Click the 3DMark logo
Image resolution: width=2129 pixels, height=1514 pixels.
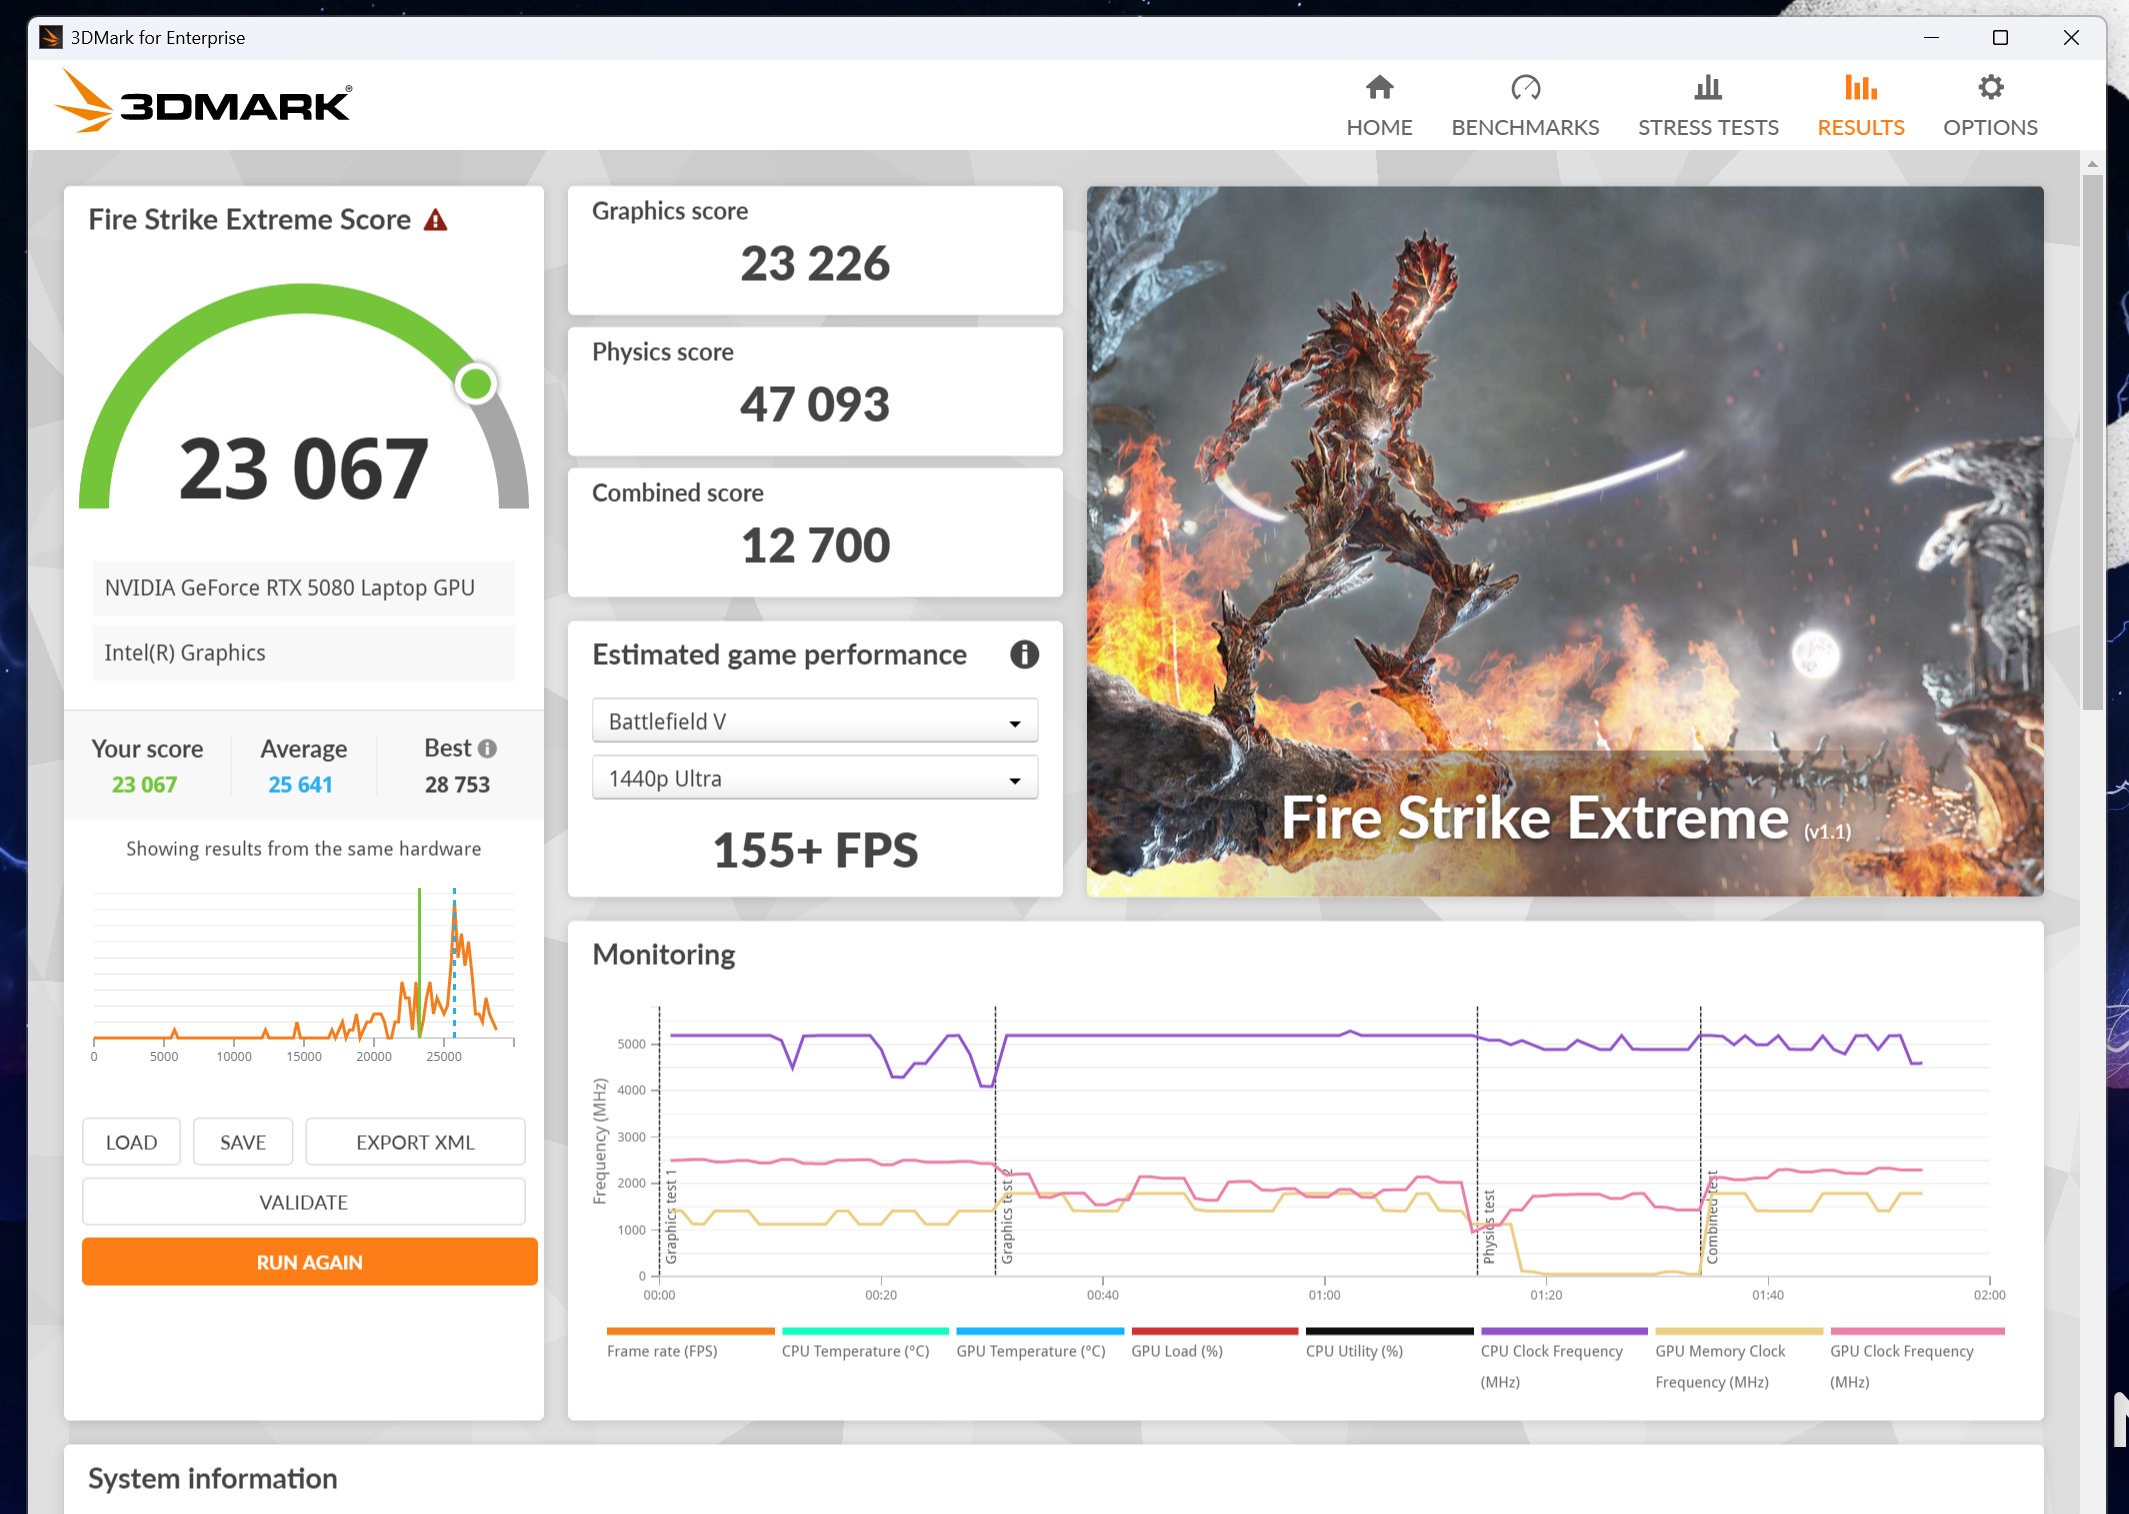point(204,101)
